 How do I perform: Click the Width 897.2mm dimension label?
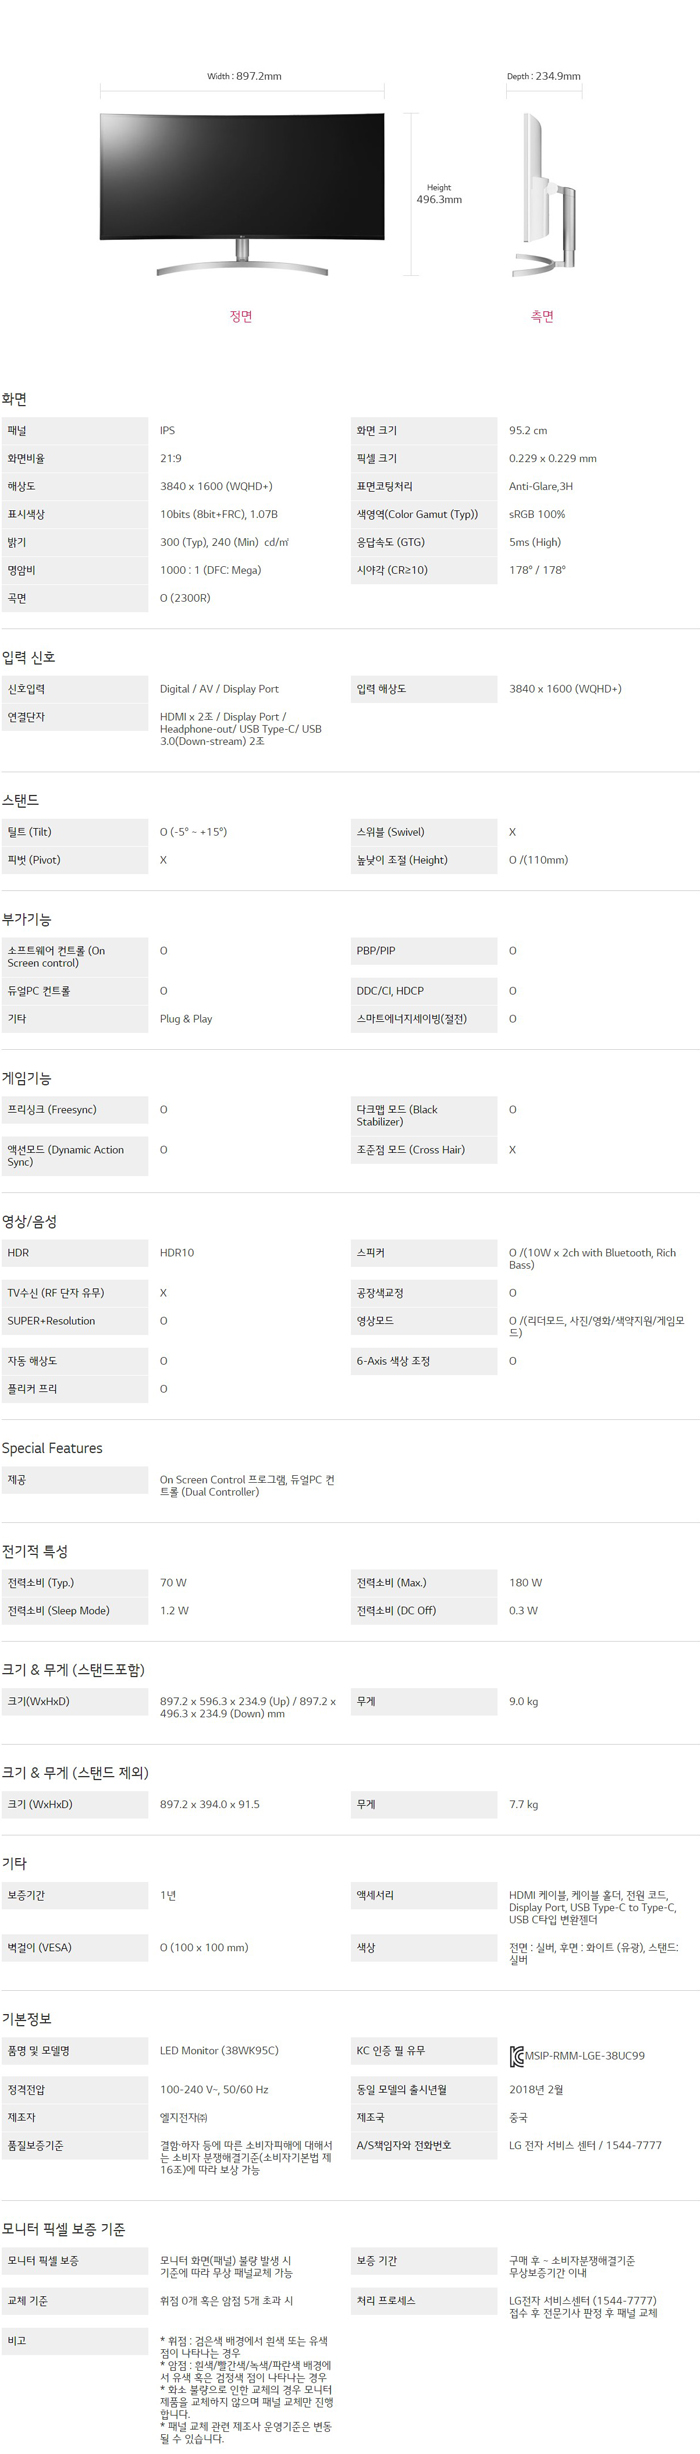point(244,76)
